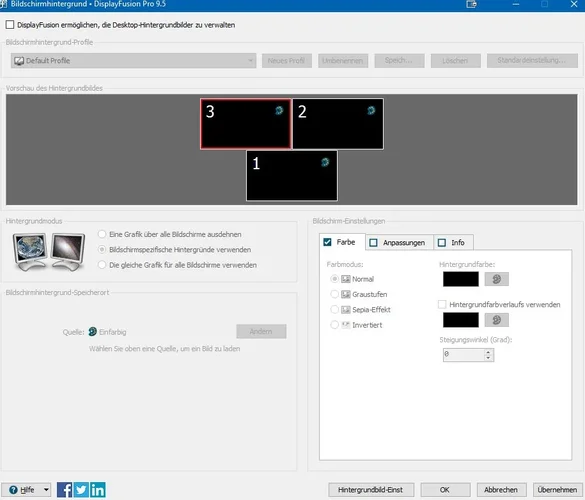The width and height of the screenshot is (585, 500).
Task: Select monitor 2 in the preview
Action: (x=338, y=124)
